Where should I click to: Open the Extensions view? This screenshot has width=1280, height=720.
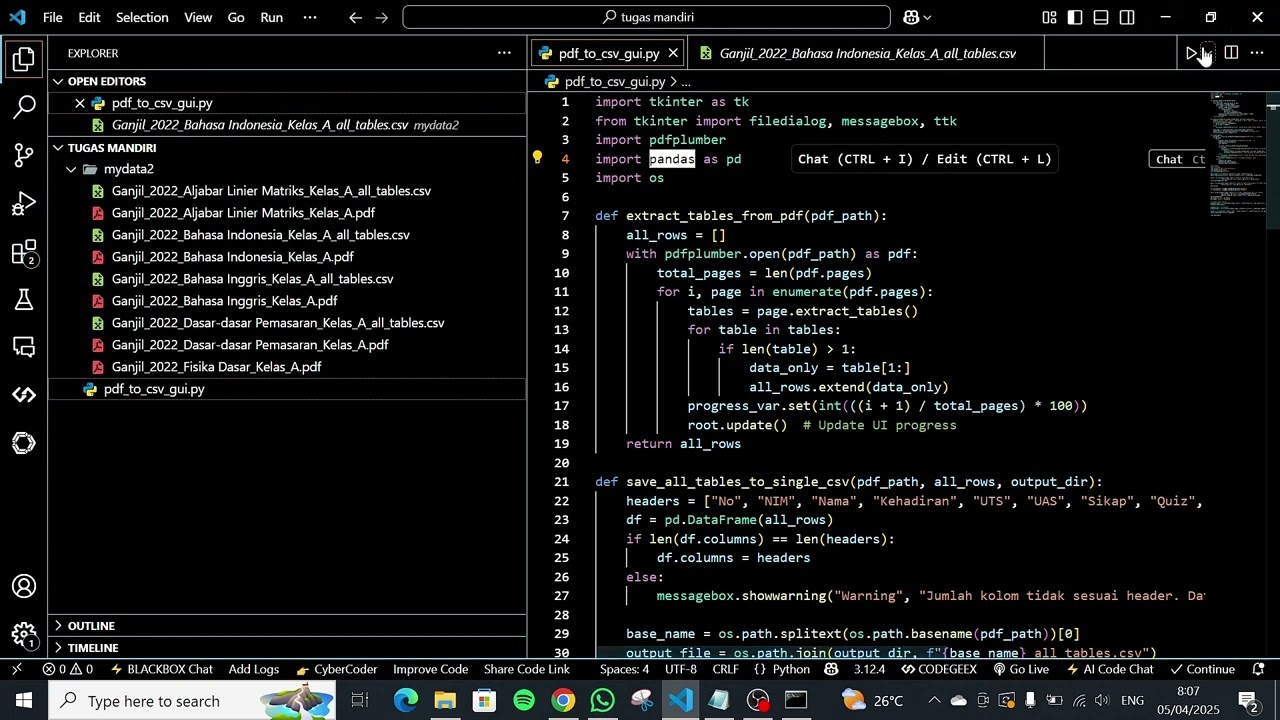coord(24,253)
